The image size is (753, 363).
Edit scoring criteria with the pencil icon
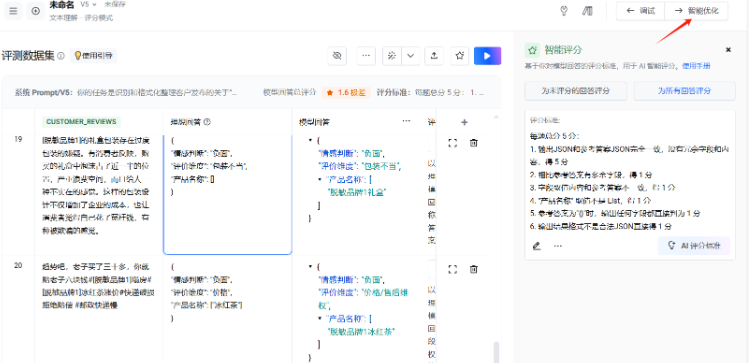coord(537,246)
